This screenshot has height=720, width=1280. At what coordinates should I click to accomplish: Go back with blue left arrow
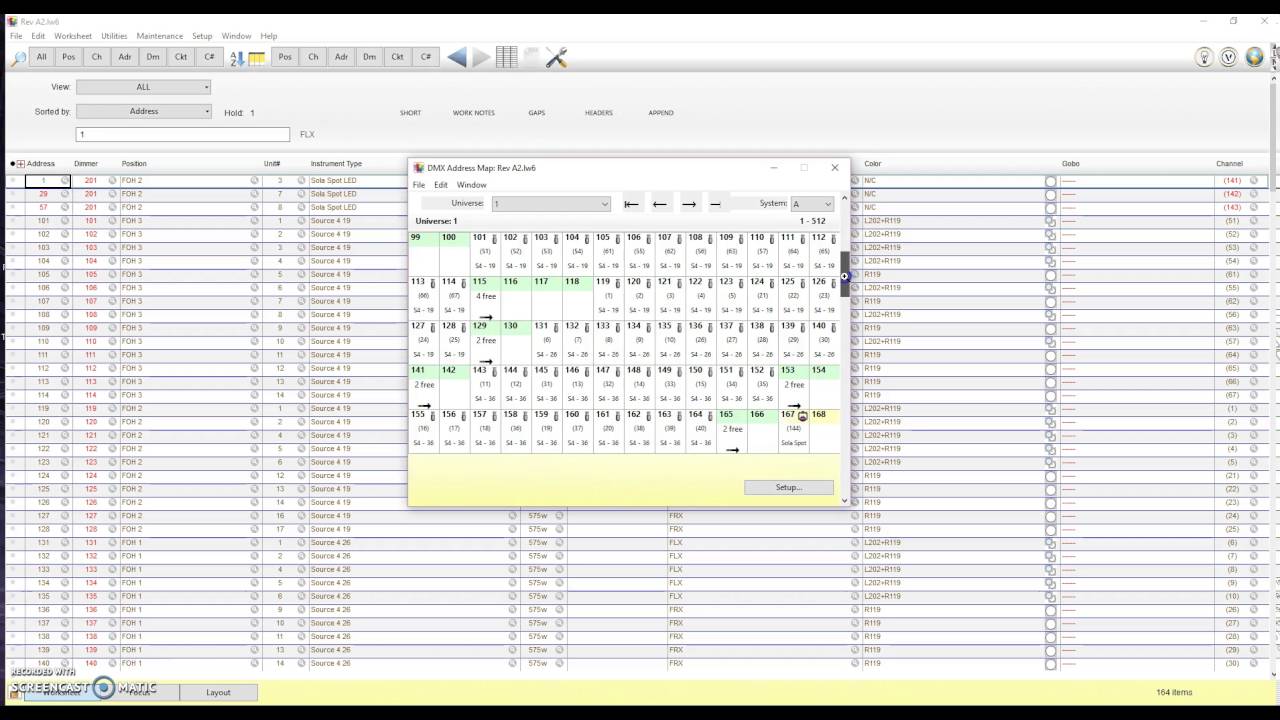[457, 58]
